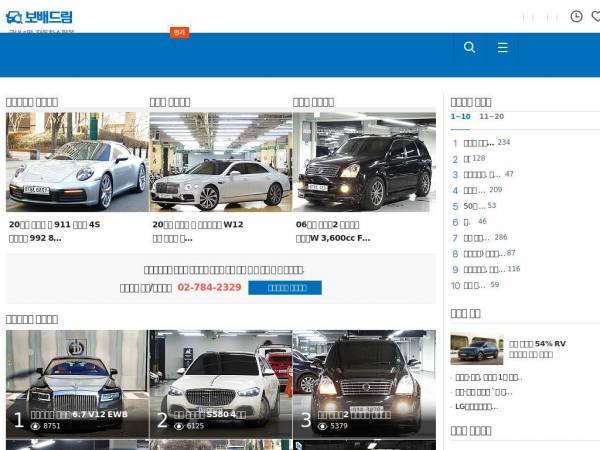
Task: Open the blue SUV news thumbnail
Action: [x=477, y=349]
